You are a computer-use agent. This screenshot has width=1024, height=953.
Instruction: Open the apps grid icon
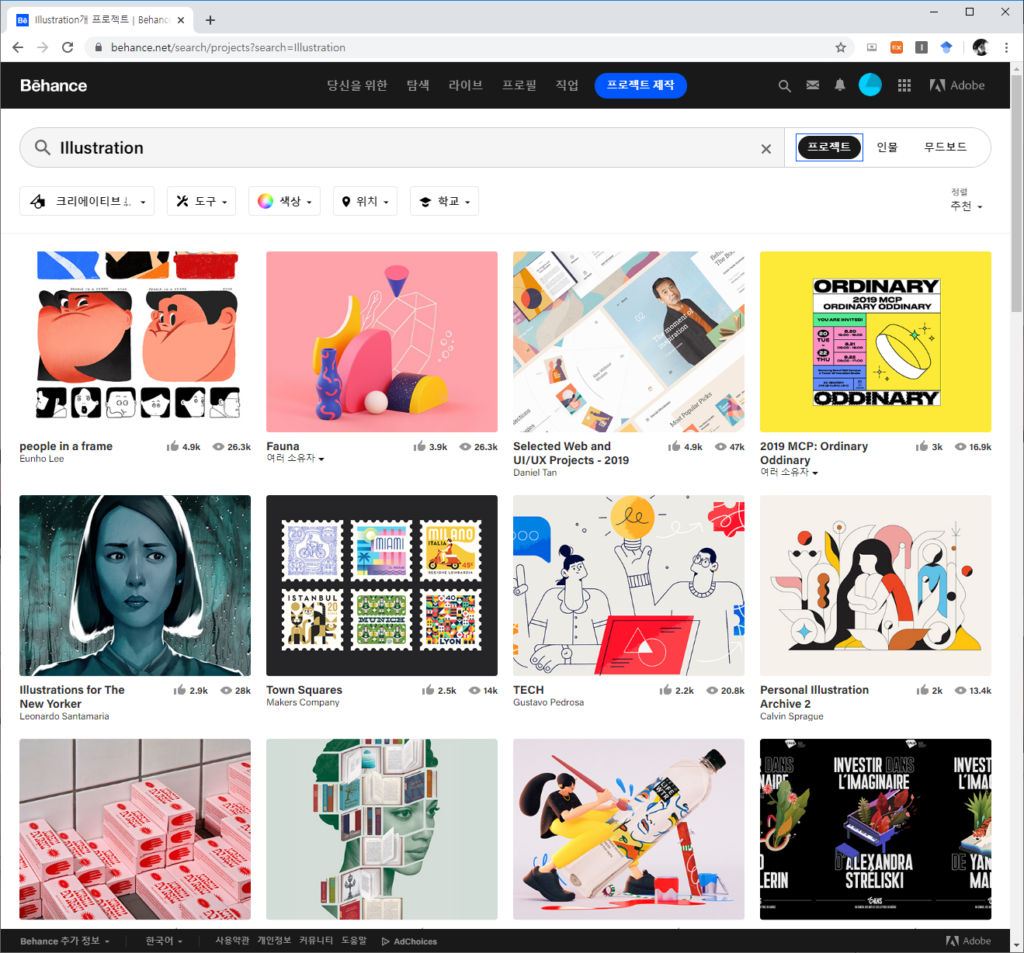(x=904, y=86)
